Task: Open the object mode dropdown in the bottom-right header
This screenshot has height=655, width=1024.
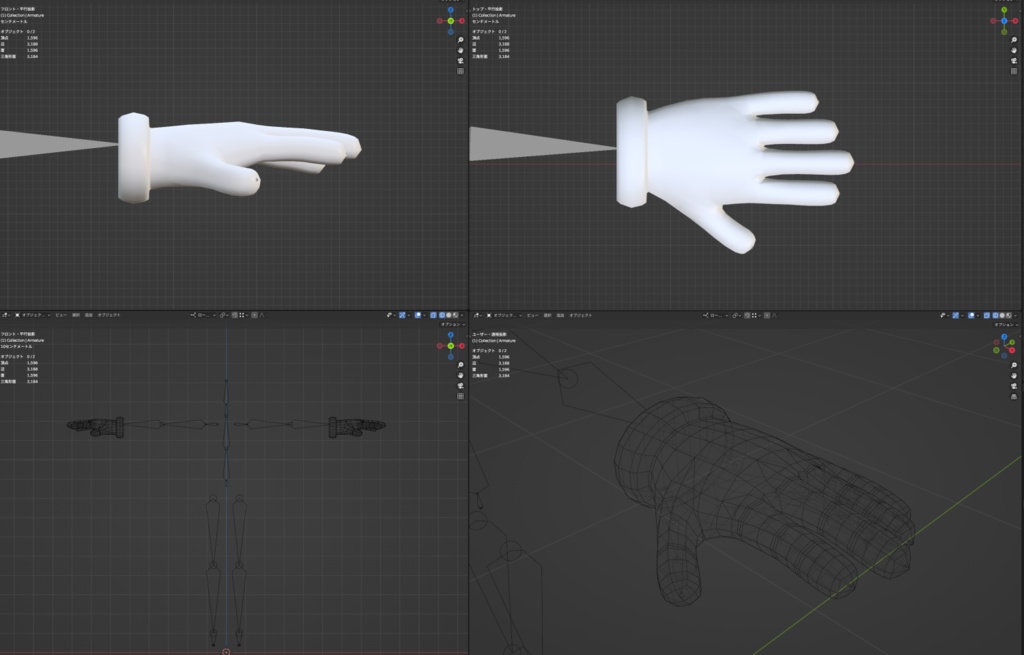Action: tap(504, 315)
